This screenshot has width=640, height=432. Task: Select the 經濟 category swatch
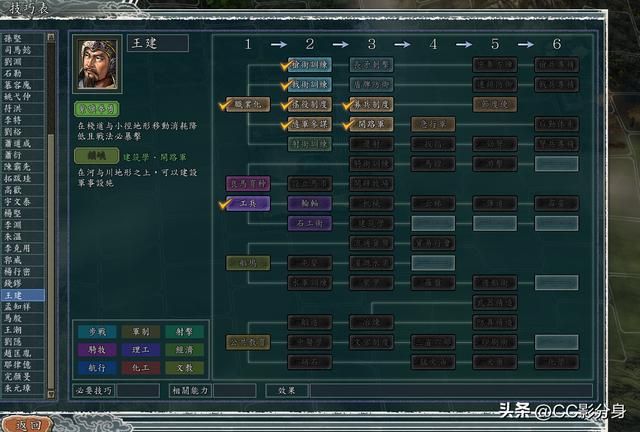(x=184, y=350)
